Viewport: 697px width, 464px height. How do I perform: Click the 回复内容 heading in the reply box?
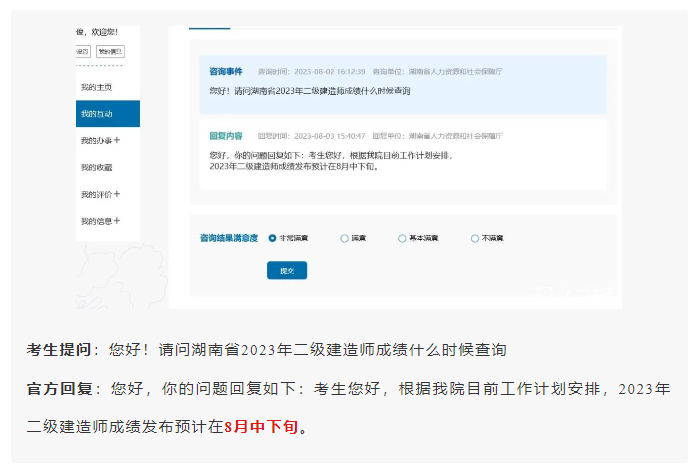point(225,135)
